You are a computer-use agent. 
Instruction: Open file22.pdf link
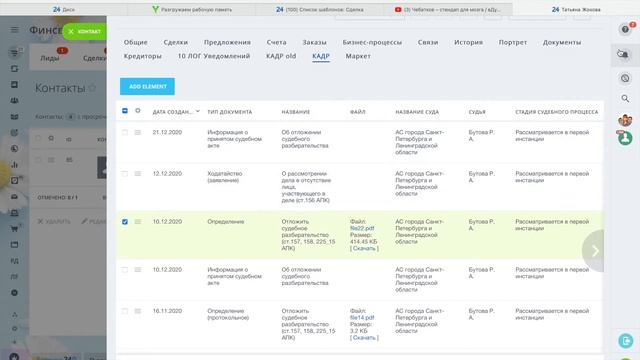[x=362, y=229]
